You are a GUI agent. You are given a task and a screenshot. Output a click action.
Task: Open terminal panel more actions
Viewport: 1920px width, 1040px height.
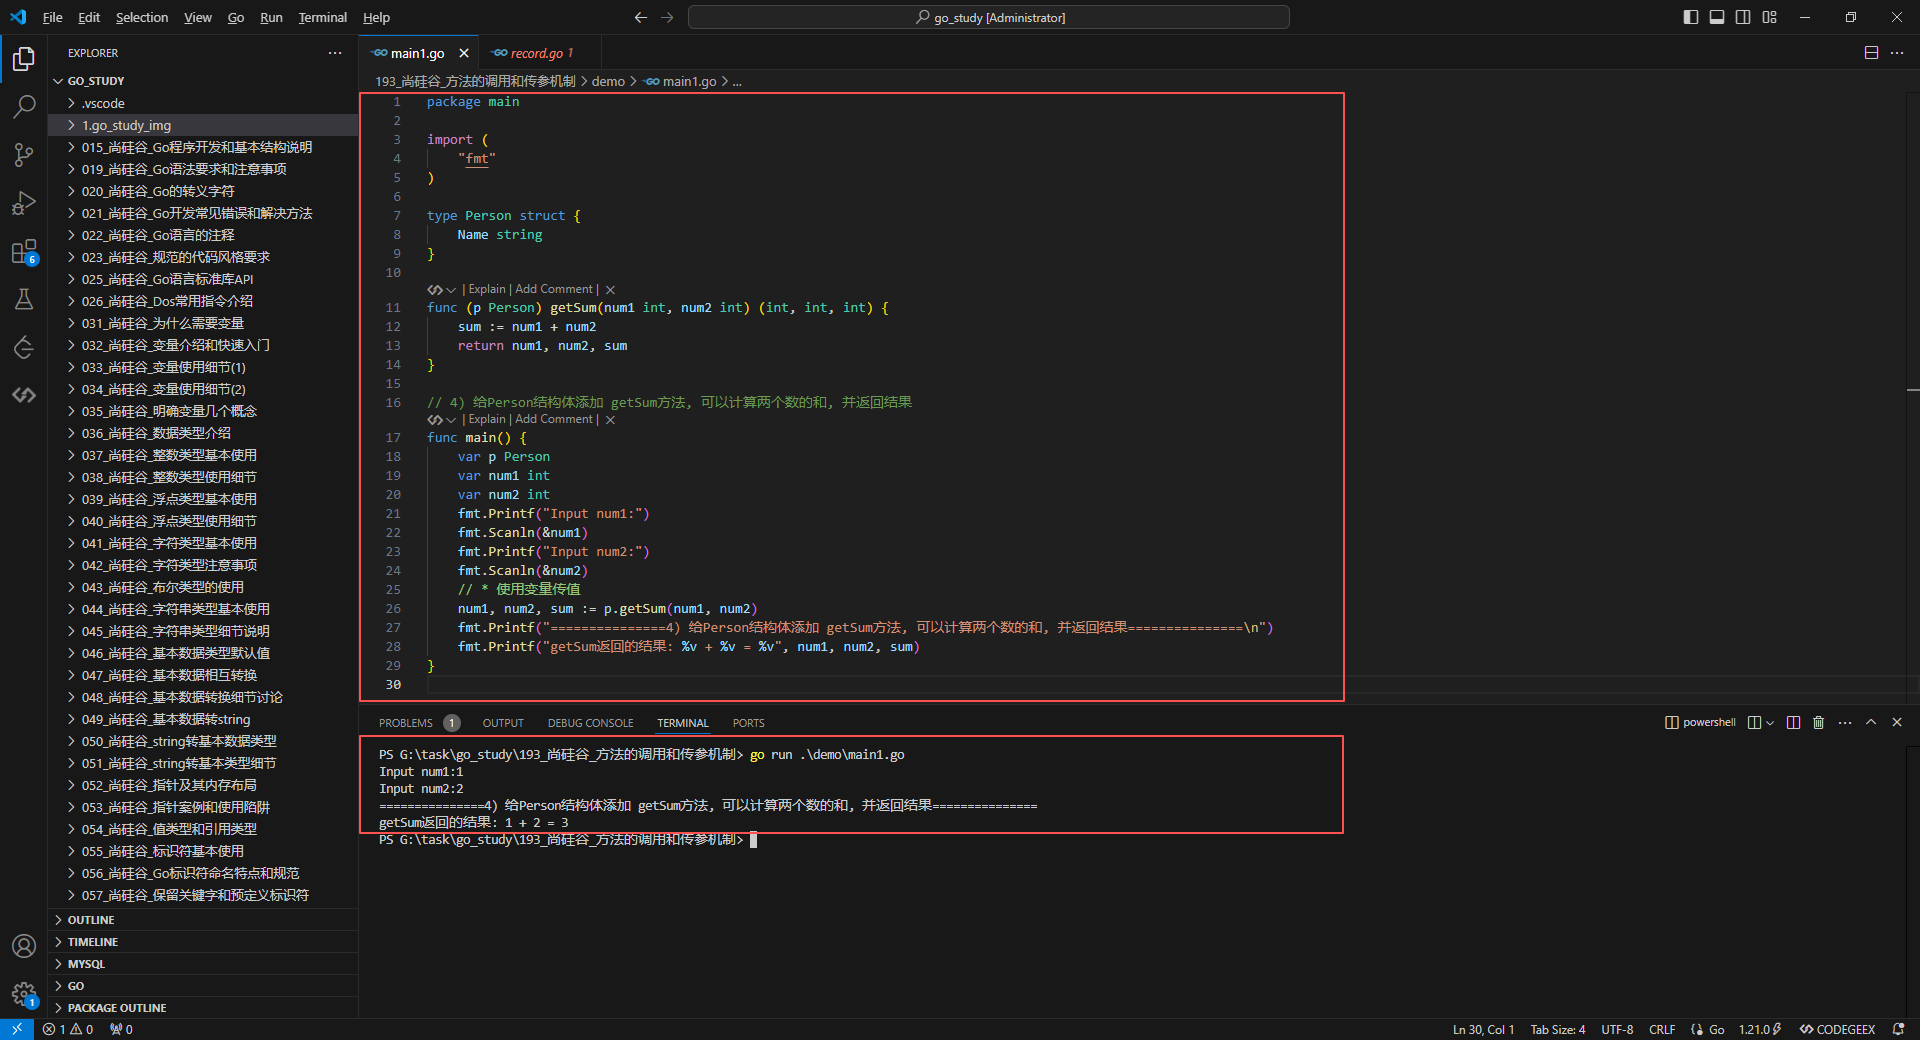click(x=1845, y=722)
